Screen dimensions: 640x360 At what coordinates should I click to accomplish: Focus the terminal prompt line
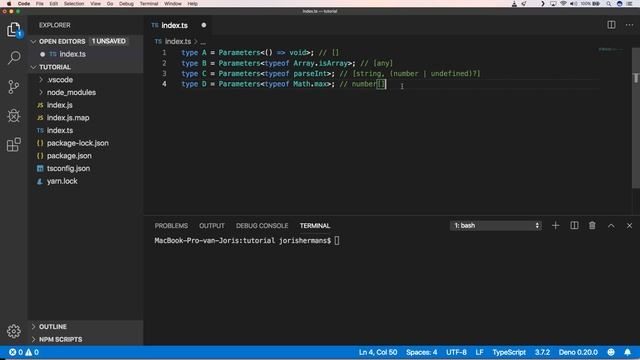(x=247, y=241)
